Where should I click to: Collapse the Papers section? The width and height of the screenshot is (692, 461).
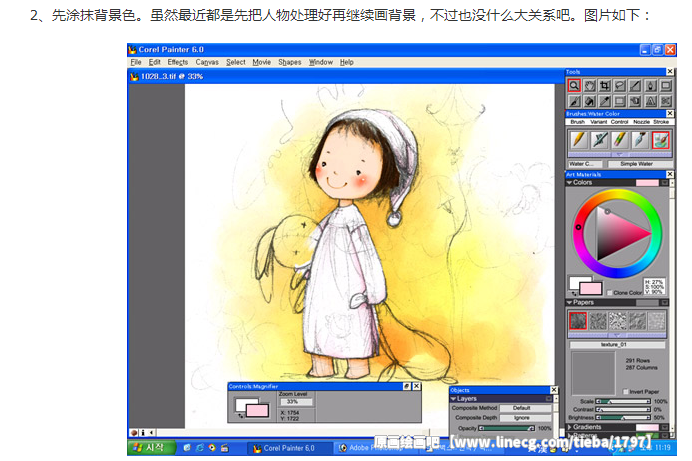570,303
